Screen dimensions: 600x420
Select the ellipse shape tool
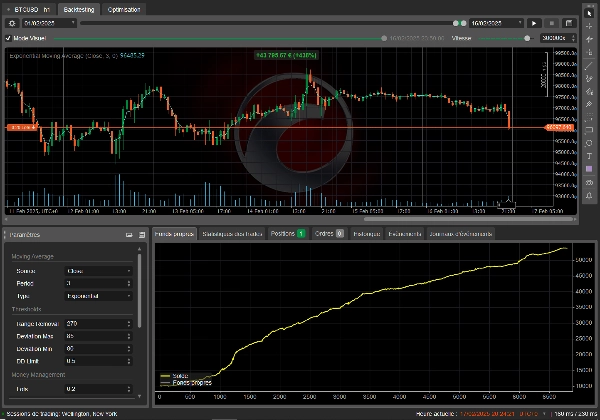(589, 143)
